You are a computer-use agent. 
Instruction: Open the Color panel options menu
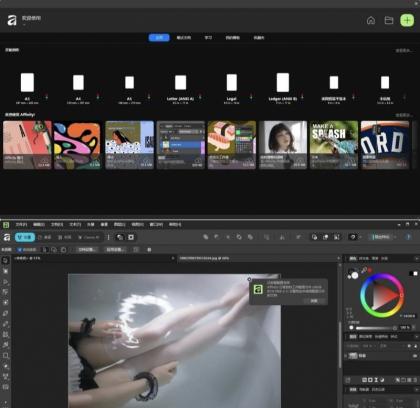(416, 258)
